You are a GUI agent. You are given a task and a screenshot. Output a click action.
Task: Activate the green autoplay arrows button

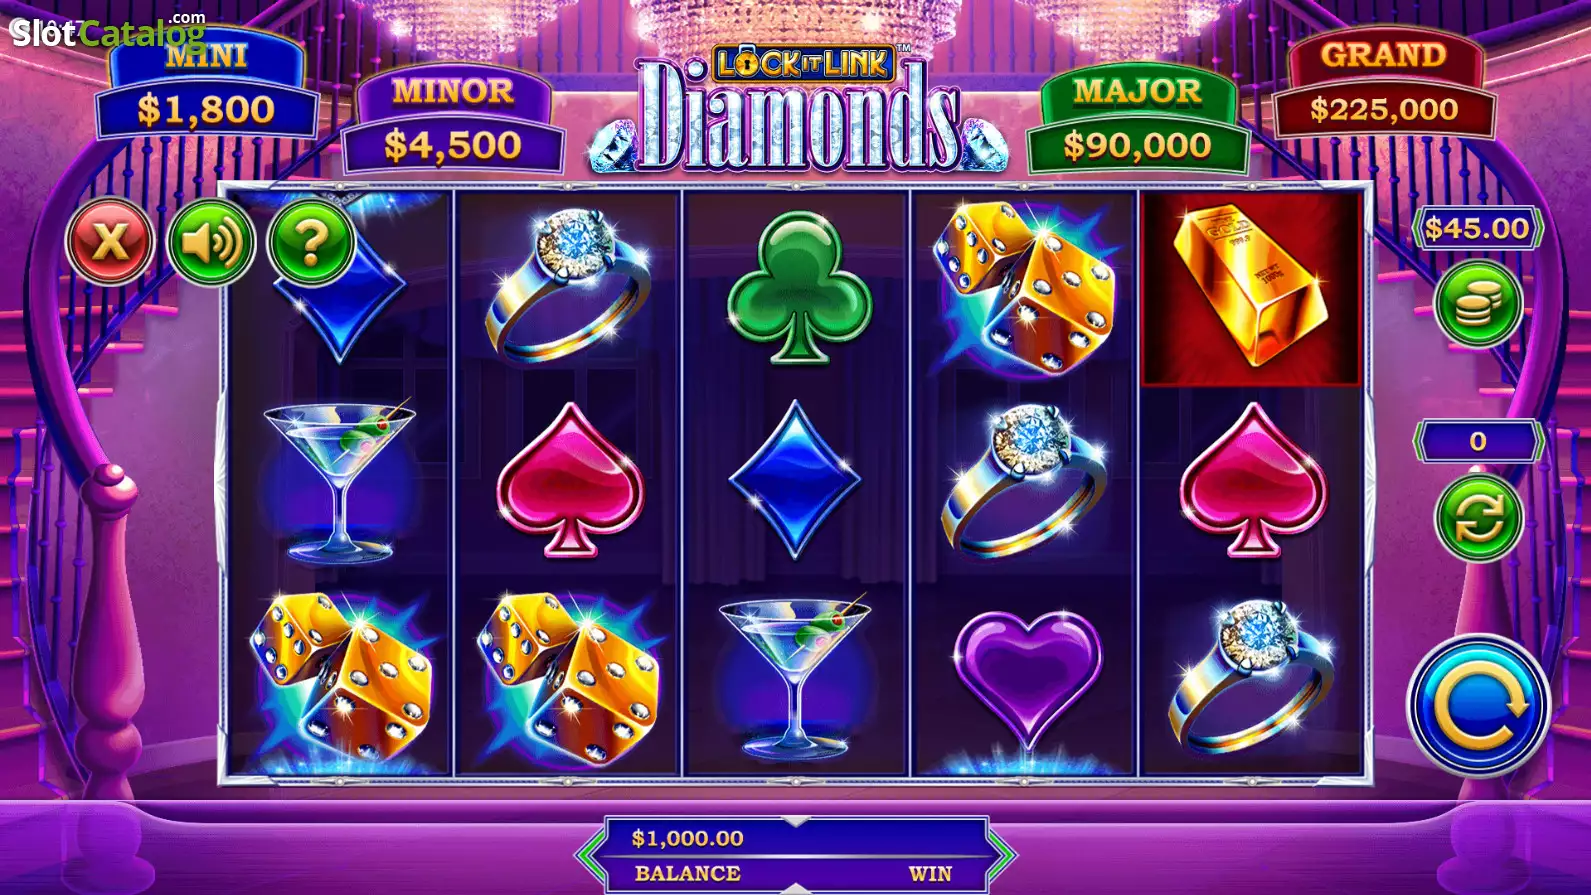click(1478, 518)
